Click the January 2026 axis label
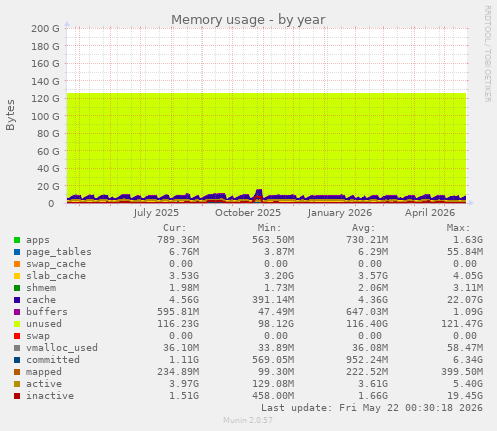 pos(340,213)
